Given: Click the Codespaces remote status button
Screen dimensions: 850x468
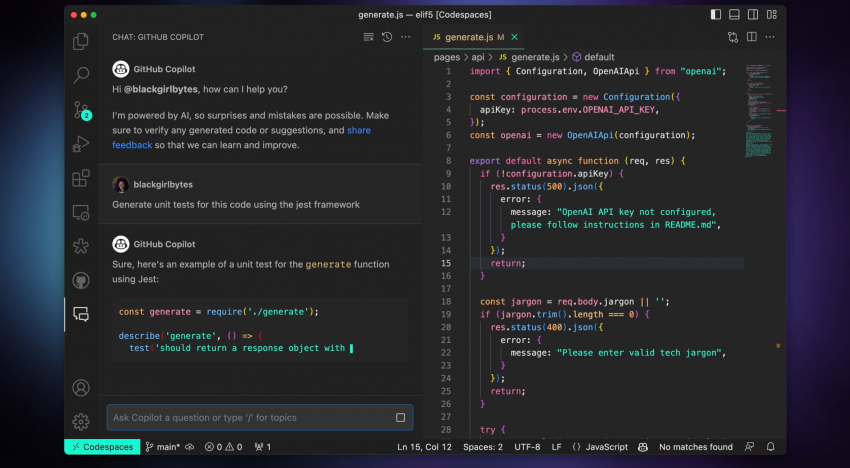Looking at the screenshot, I should (x=101, y=447).
